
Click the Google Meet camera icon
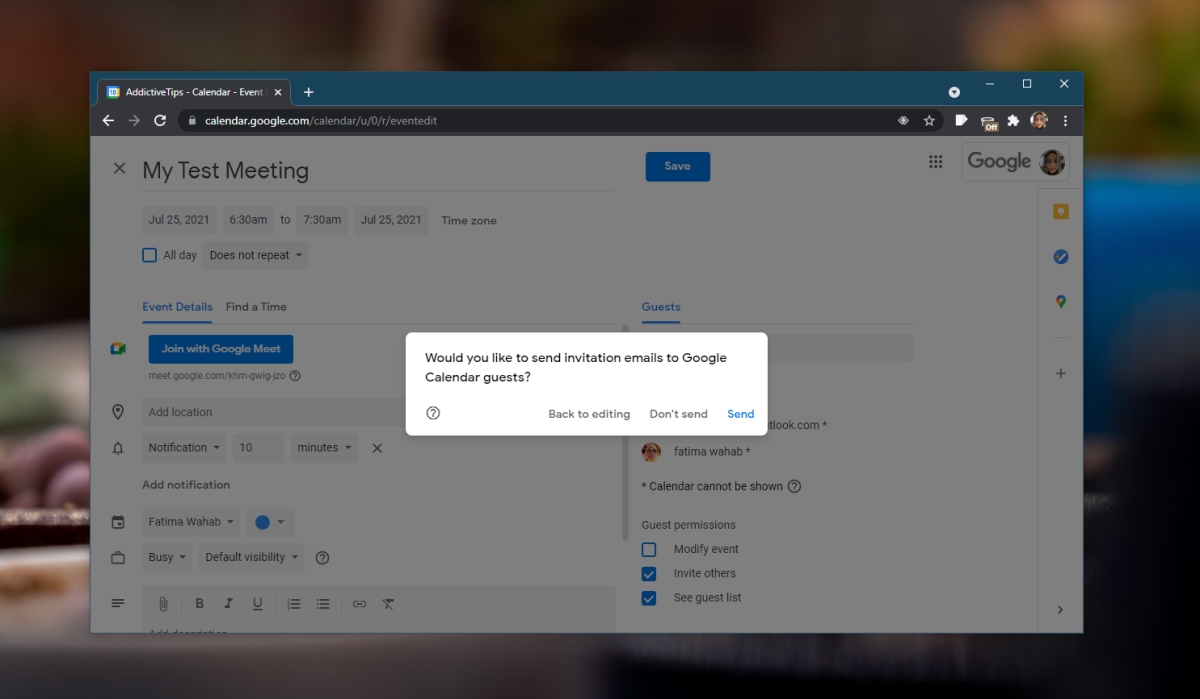tap(118, 349)
